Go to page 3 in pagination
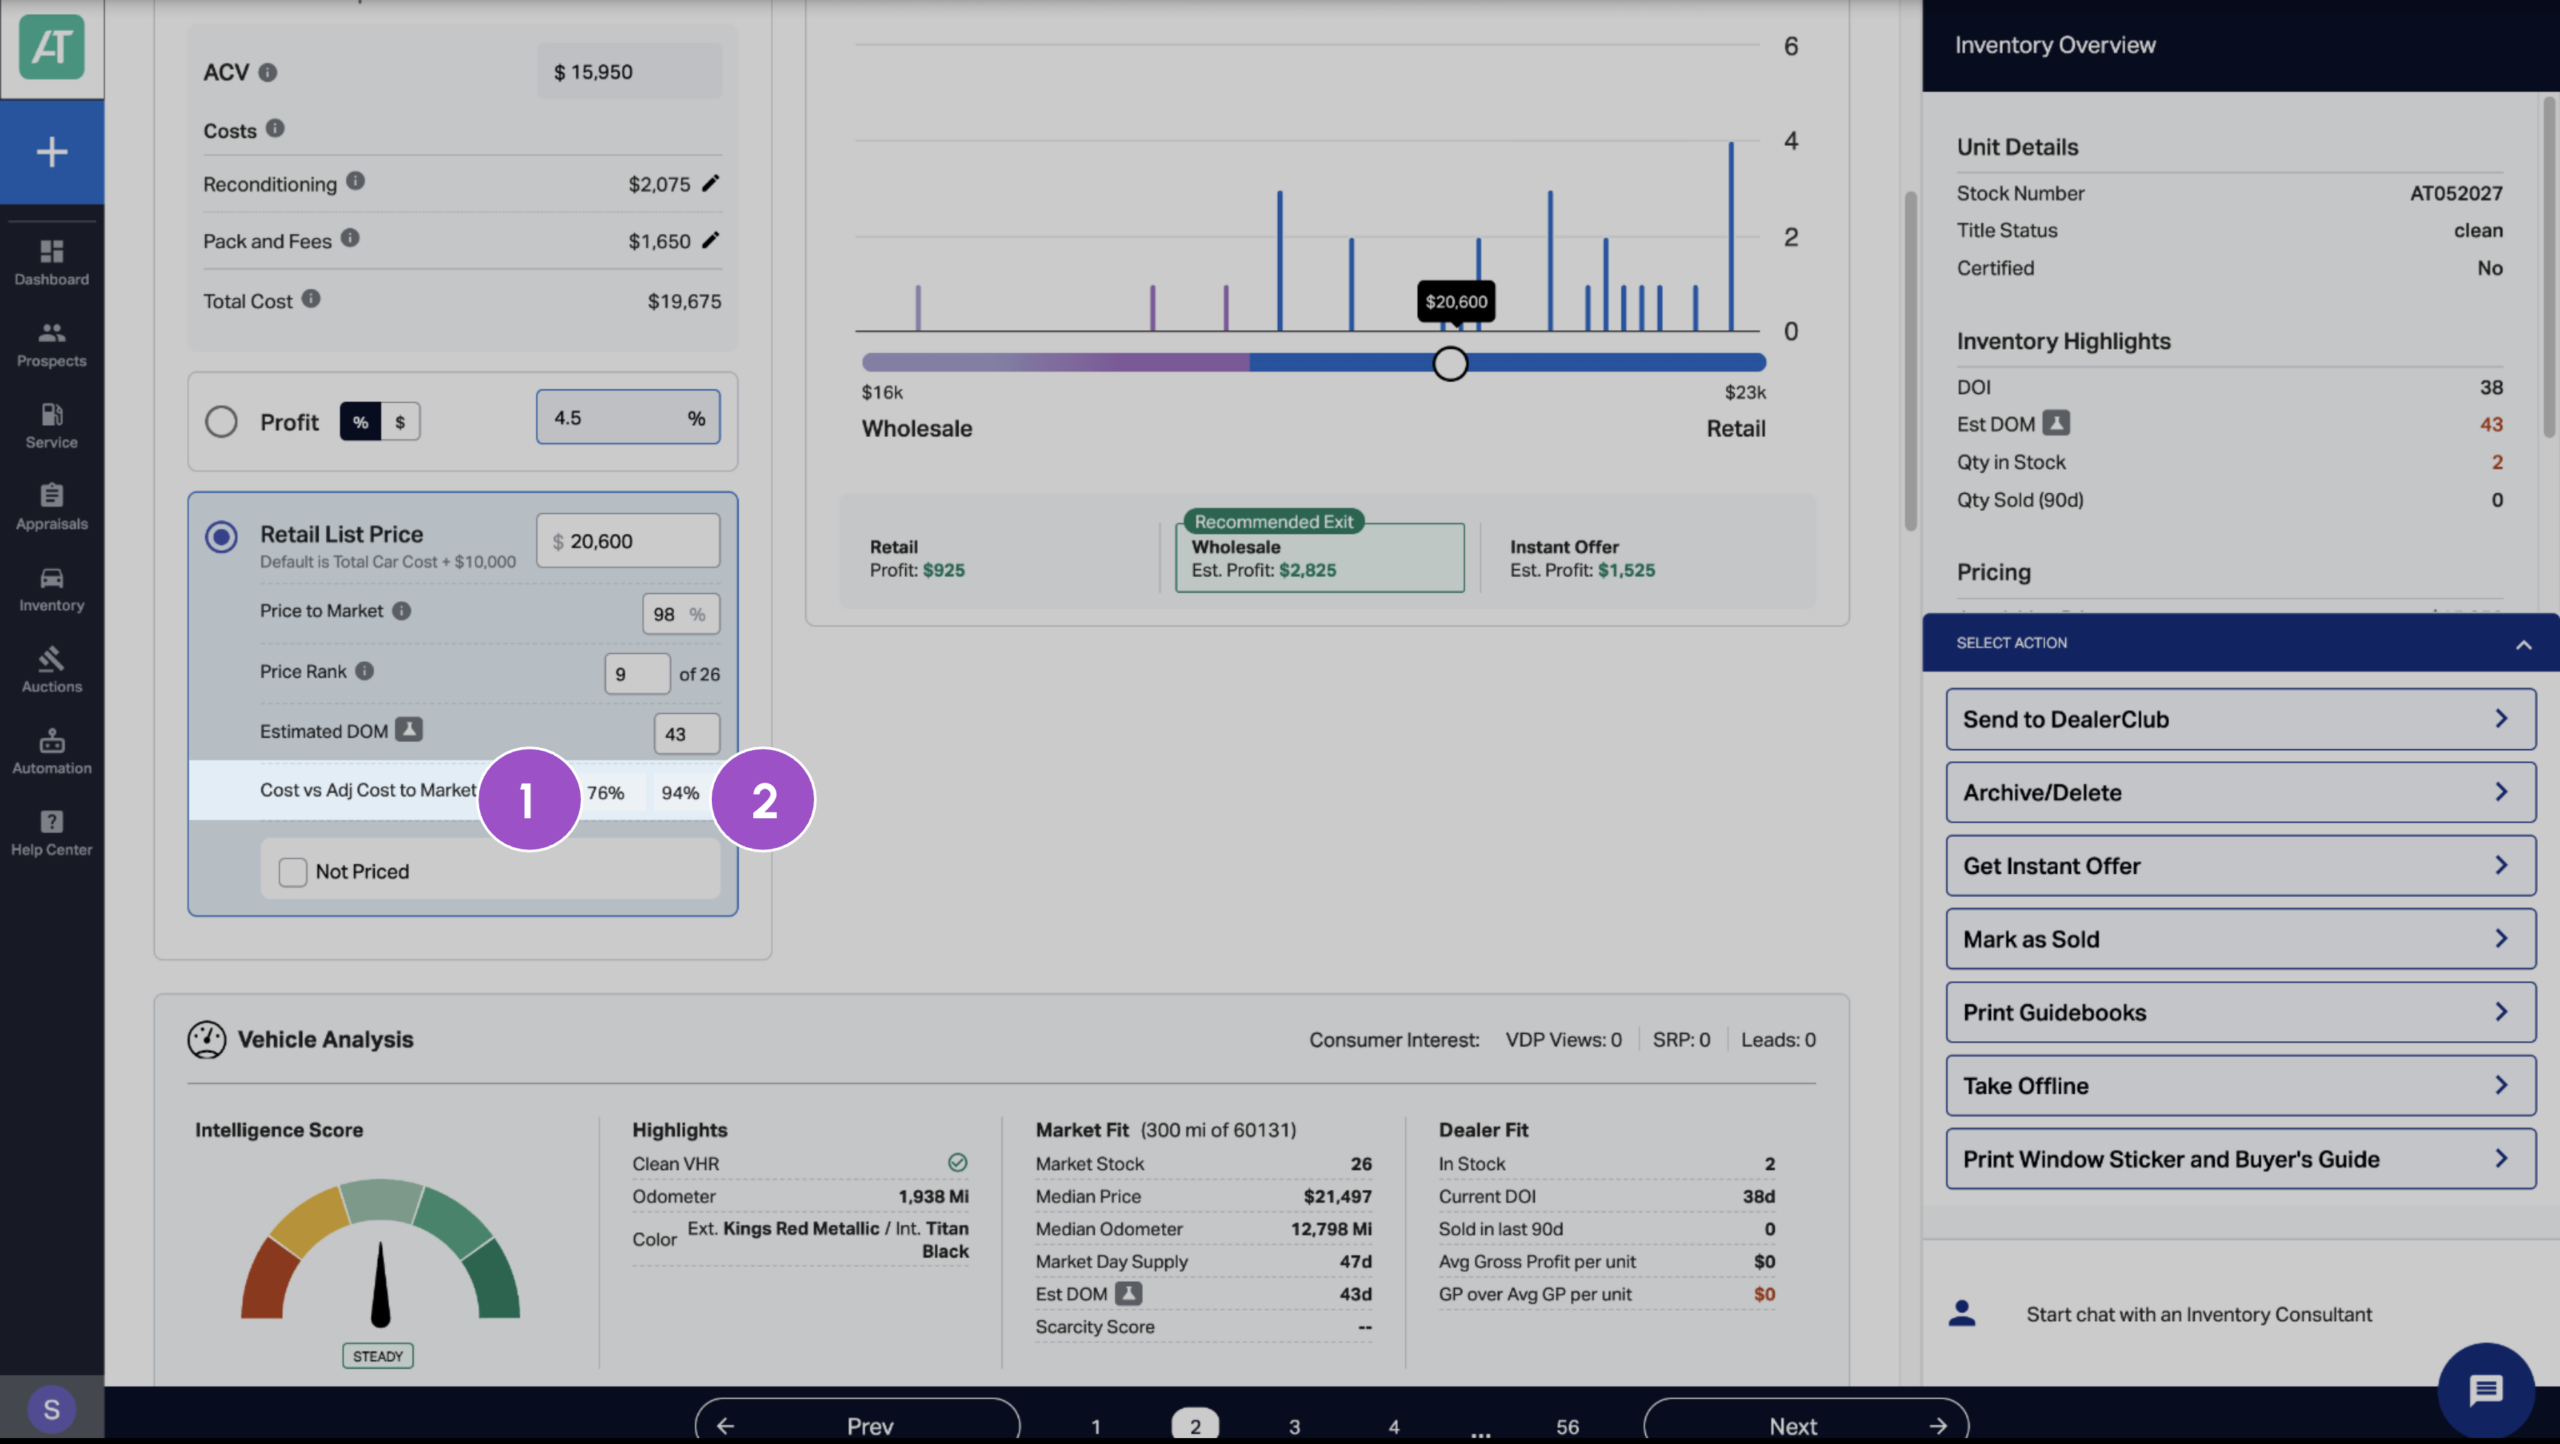 click(1294, 1426)
